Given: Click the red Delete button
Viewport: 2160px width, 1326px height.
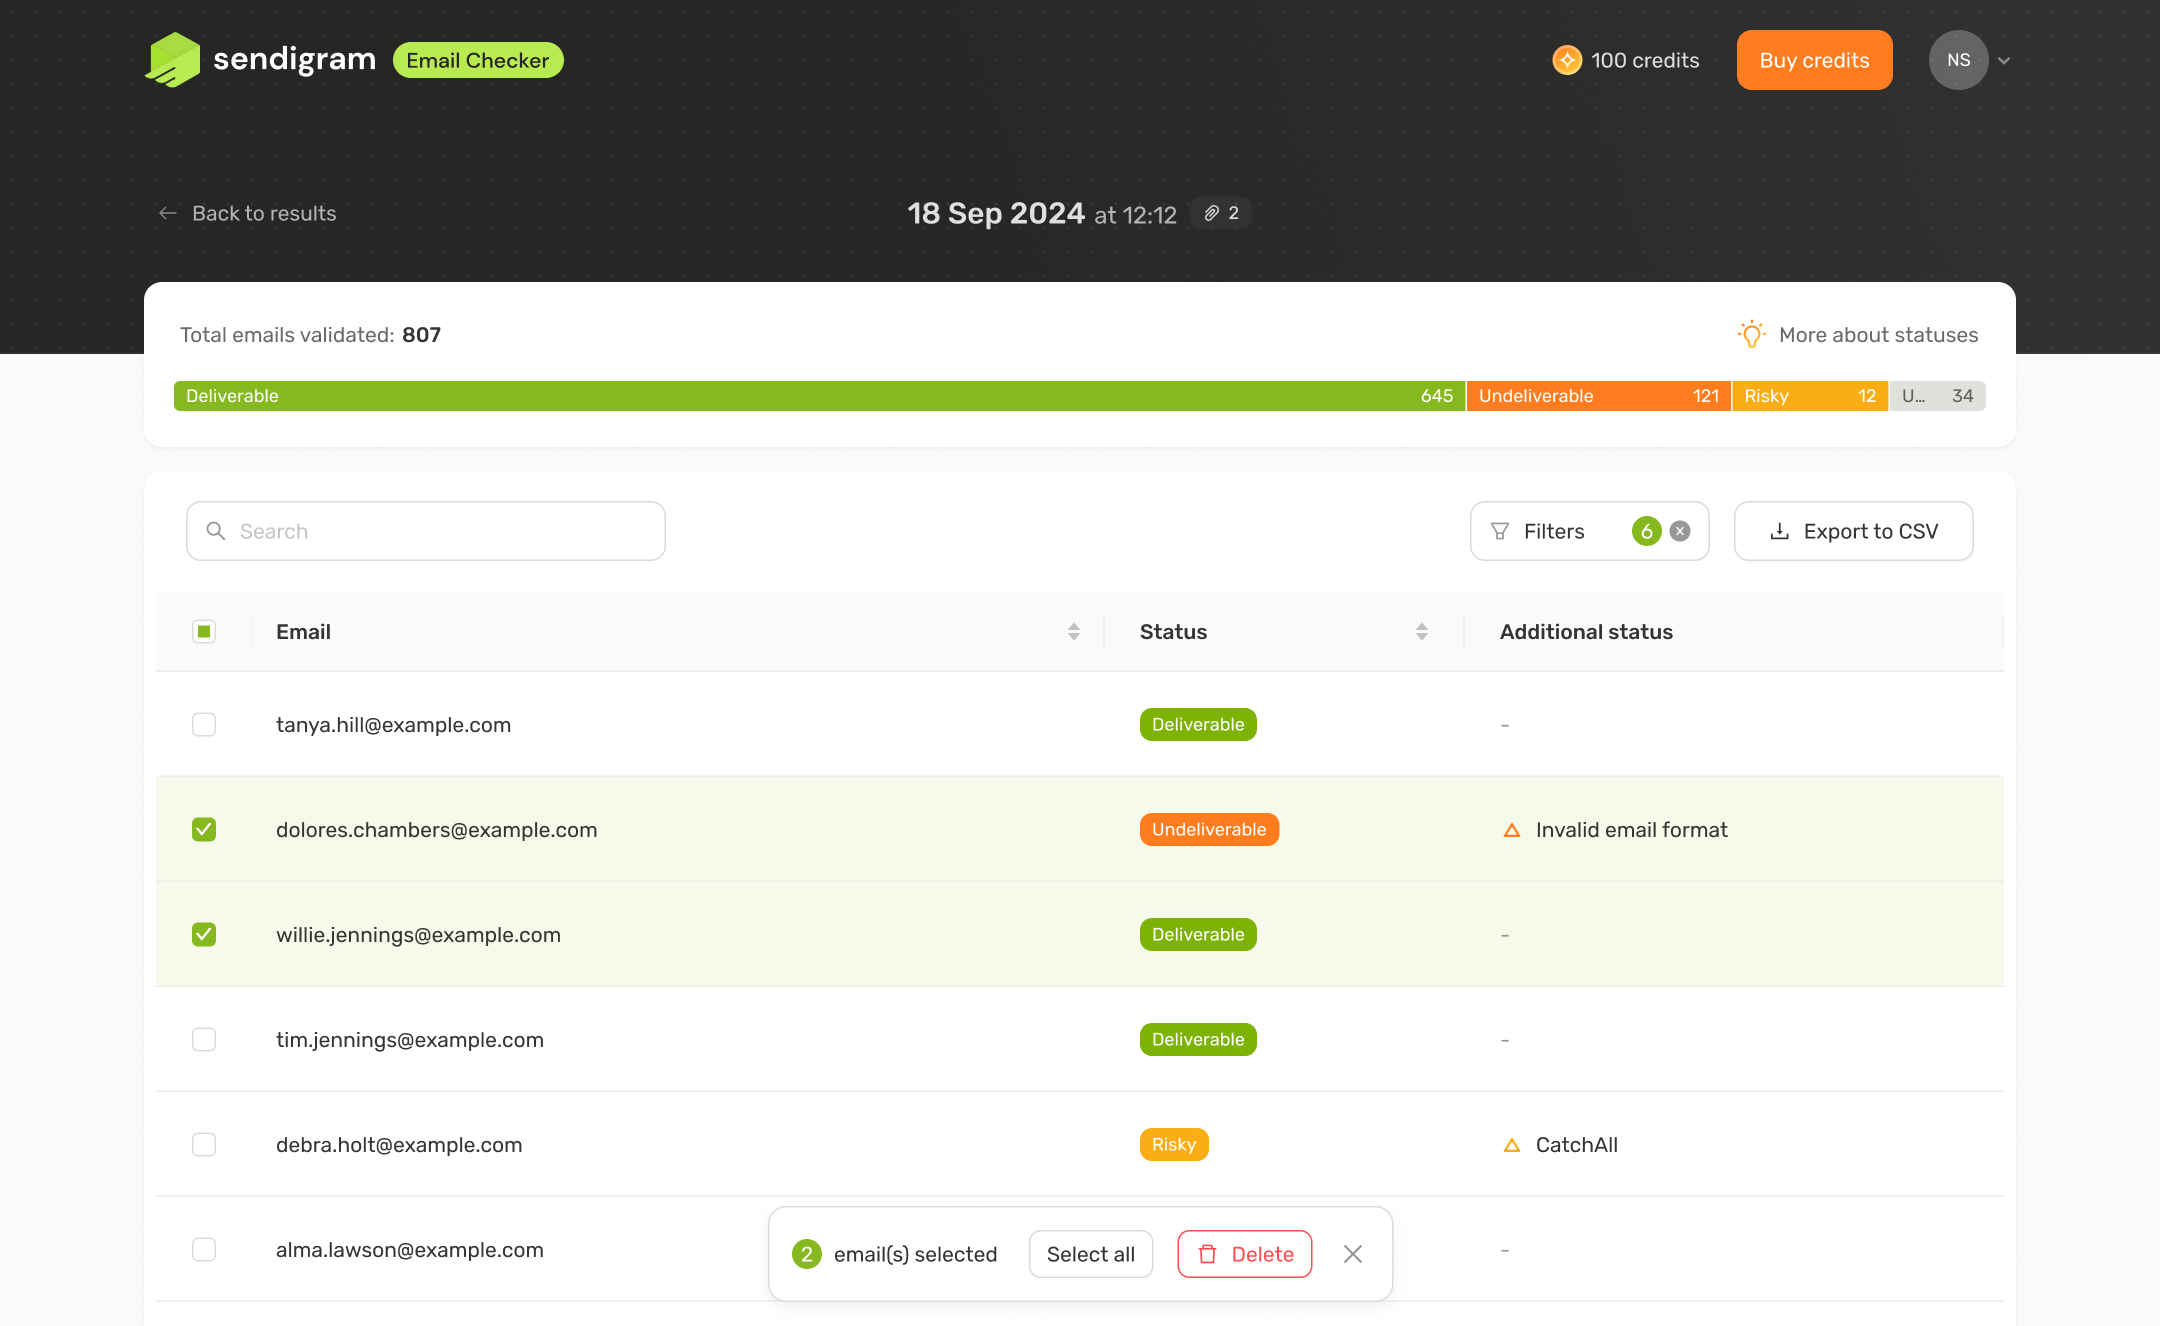Looking at the screenshot, I should click(x=1245, y=1254).
